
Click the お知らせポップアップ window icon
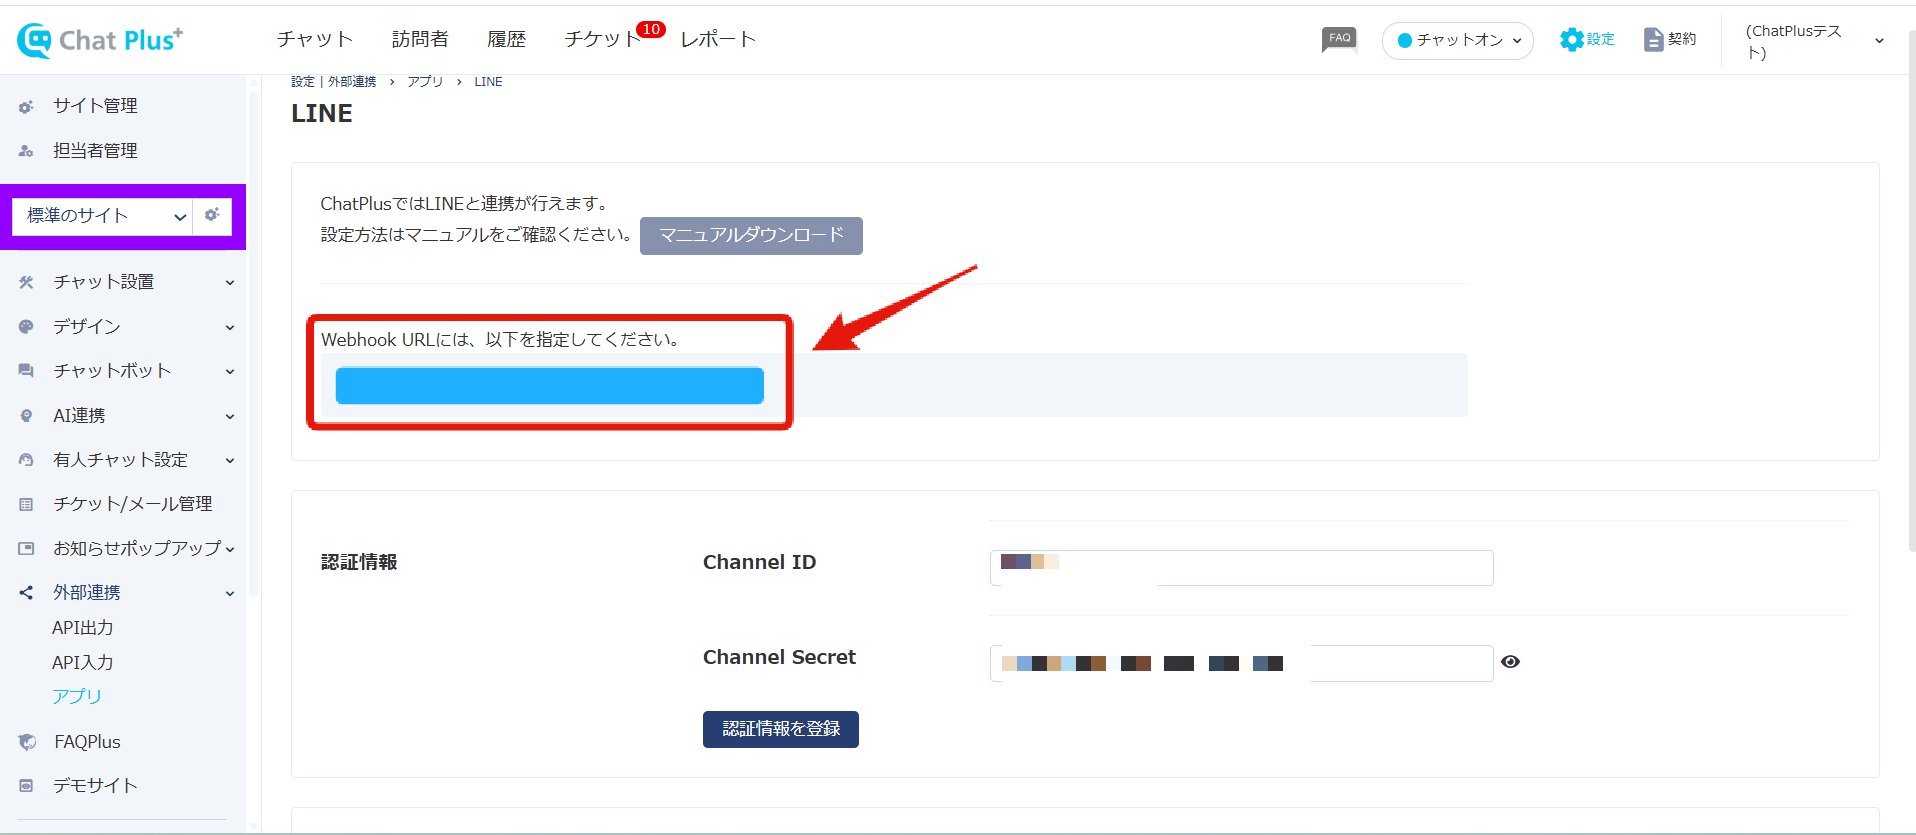click(x=26, y=549)
